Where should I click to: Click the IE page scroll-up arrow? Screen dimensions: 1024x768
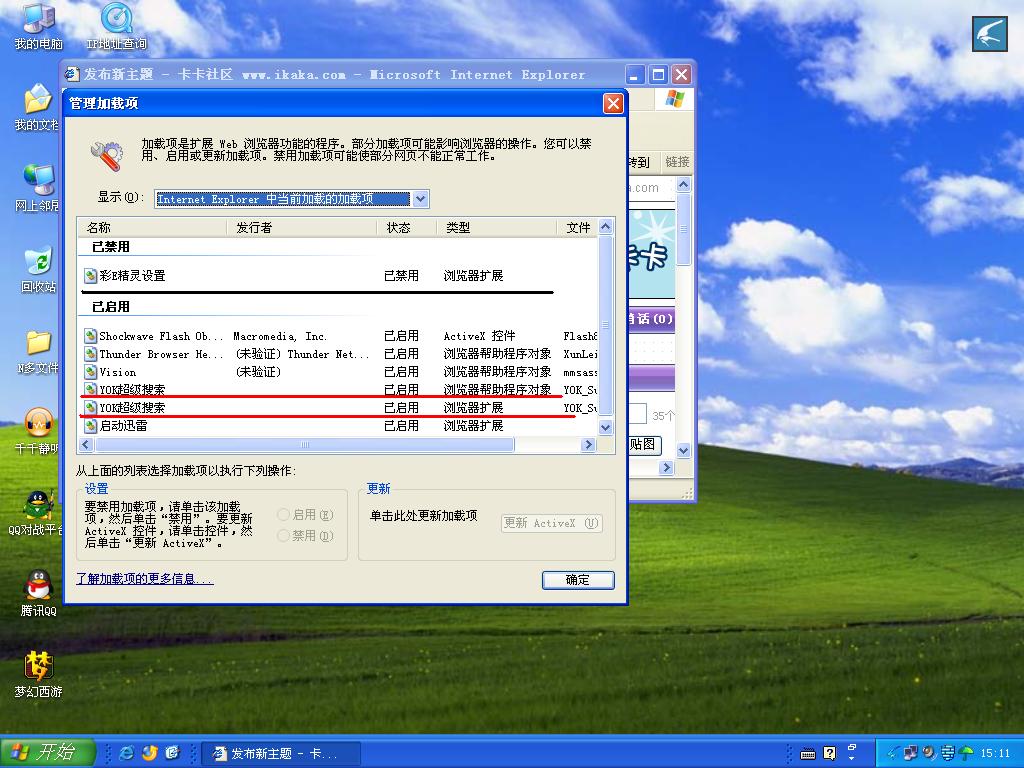coord(684,185)
